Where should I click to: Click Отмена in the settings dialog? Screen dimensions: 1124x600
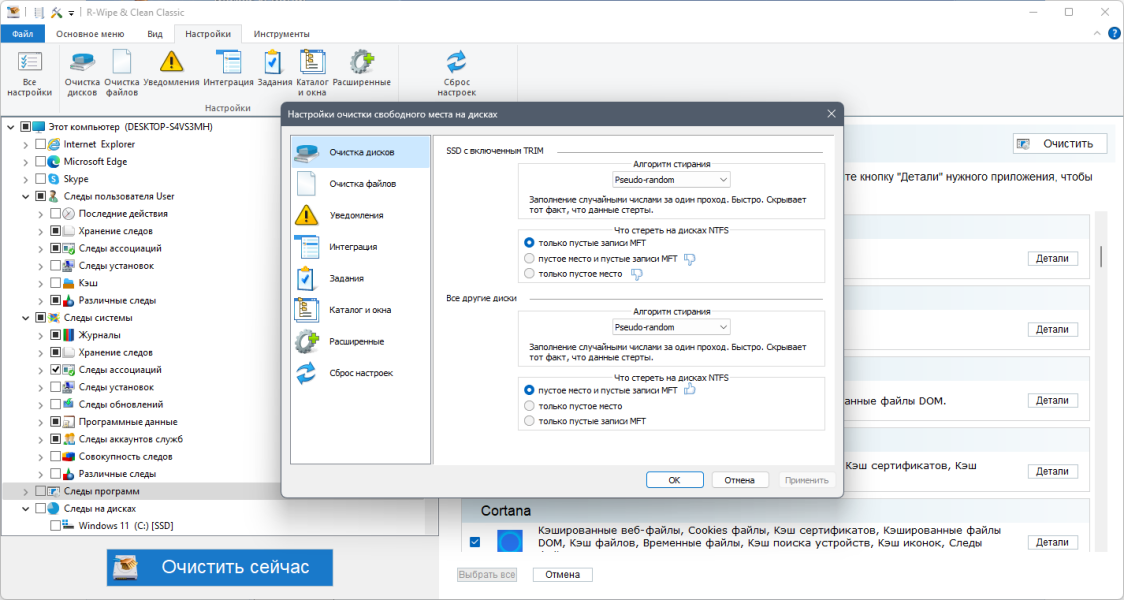tap(739, 480)
